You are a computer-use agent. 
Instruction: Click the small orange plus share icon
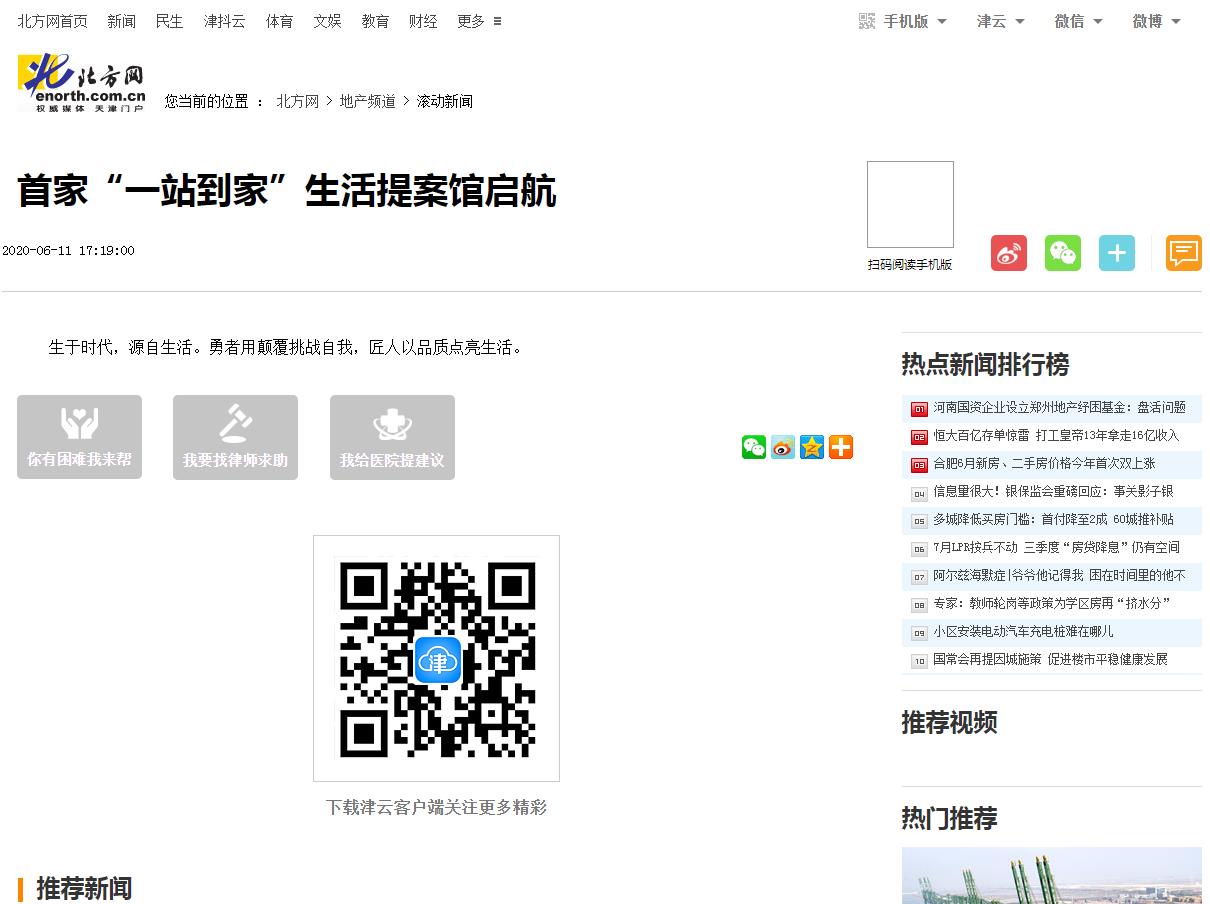coord(841,447)
